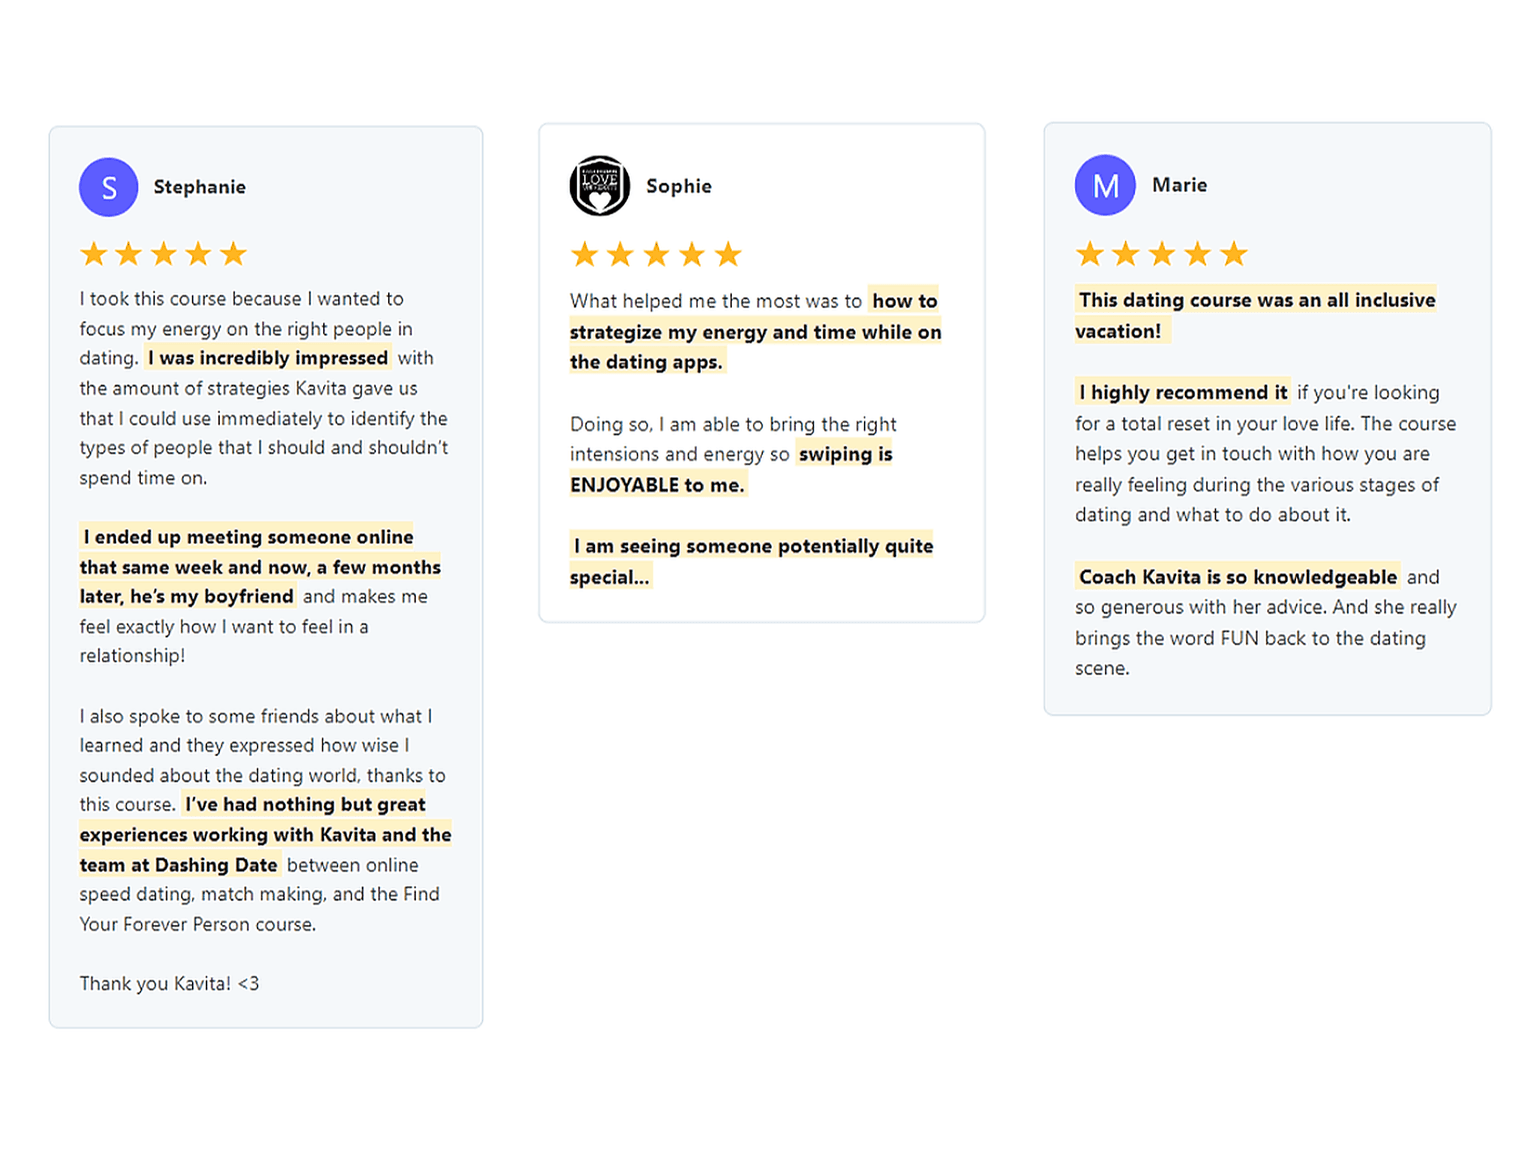
Task: Click the highlight 'I was incredibly impressed'
Action: click(x=268, y=358)
